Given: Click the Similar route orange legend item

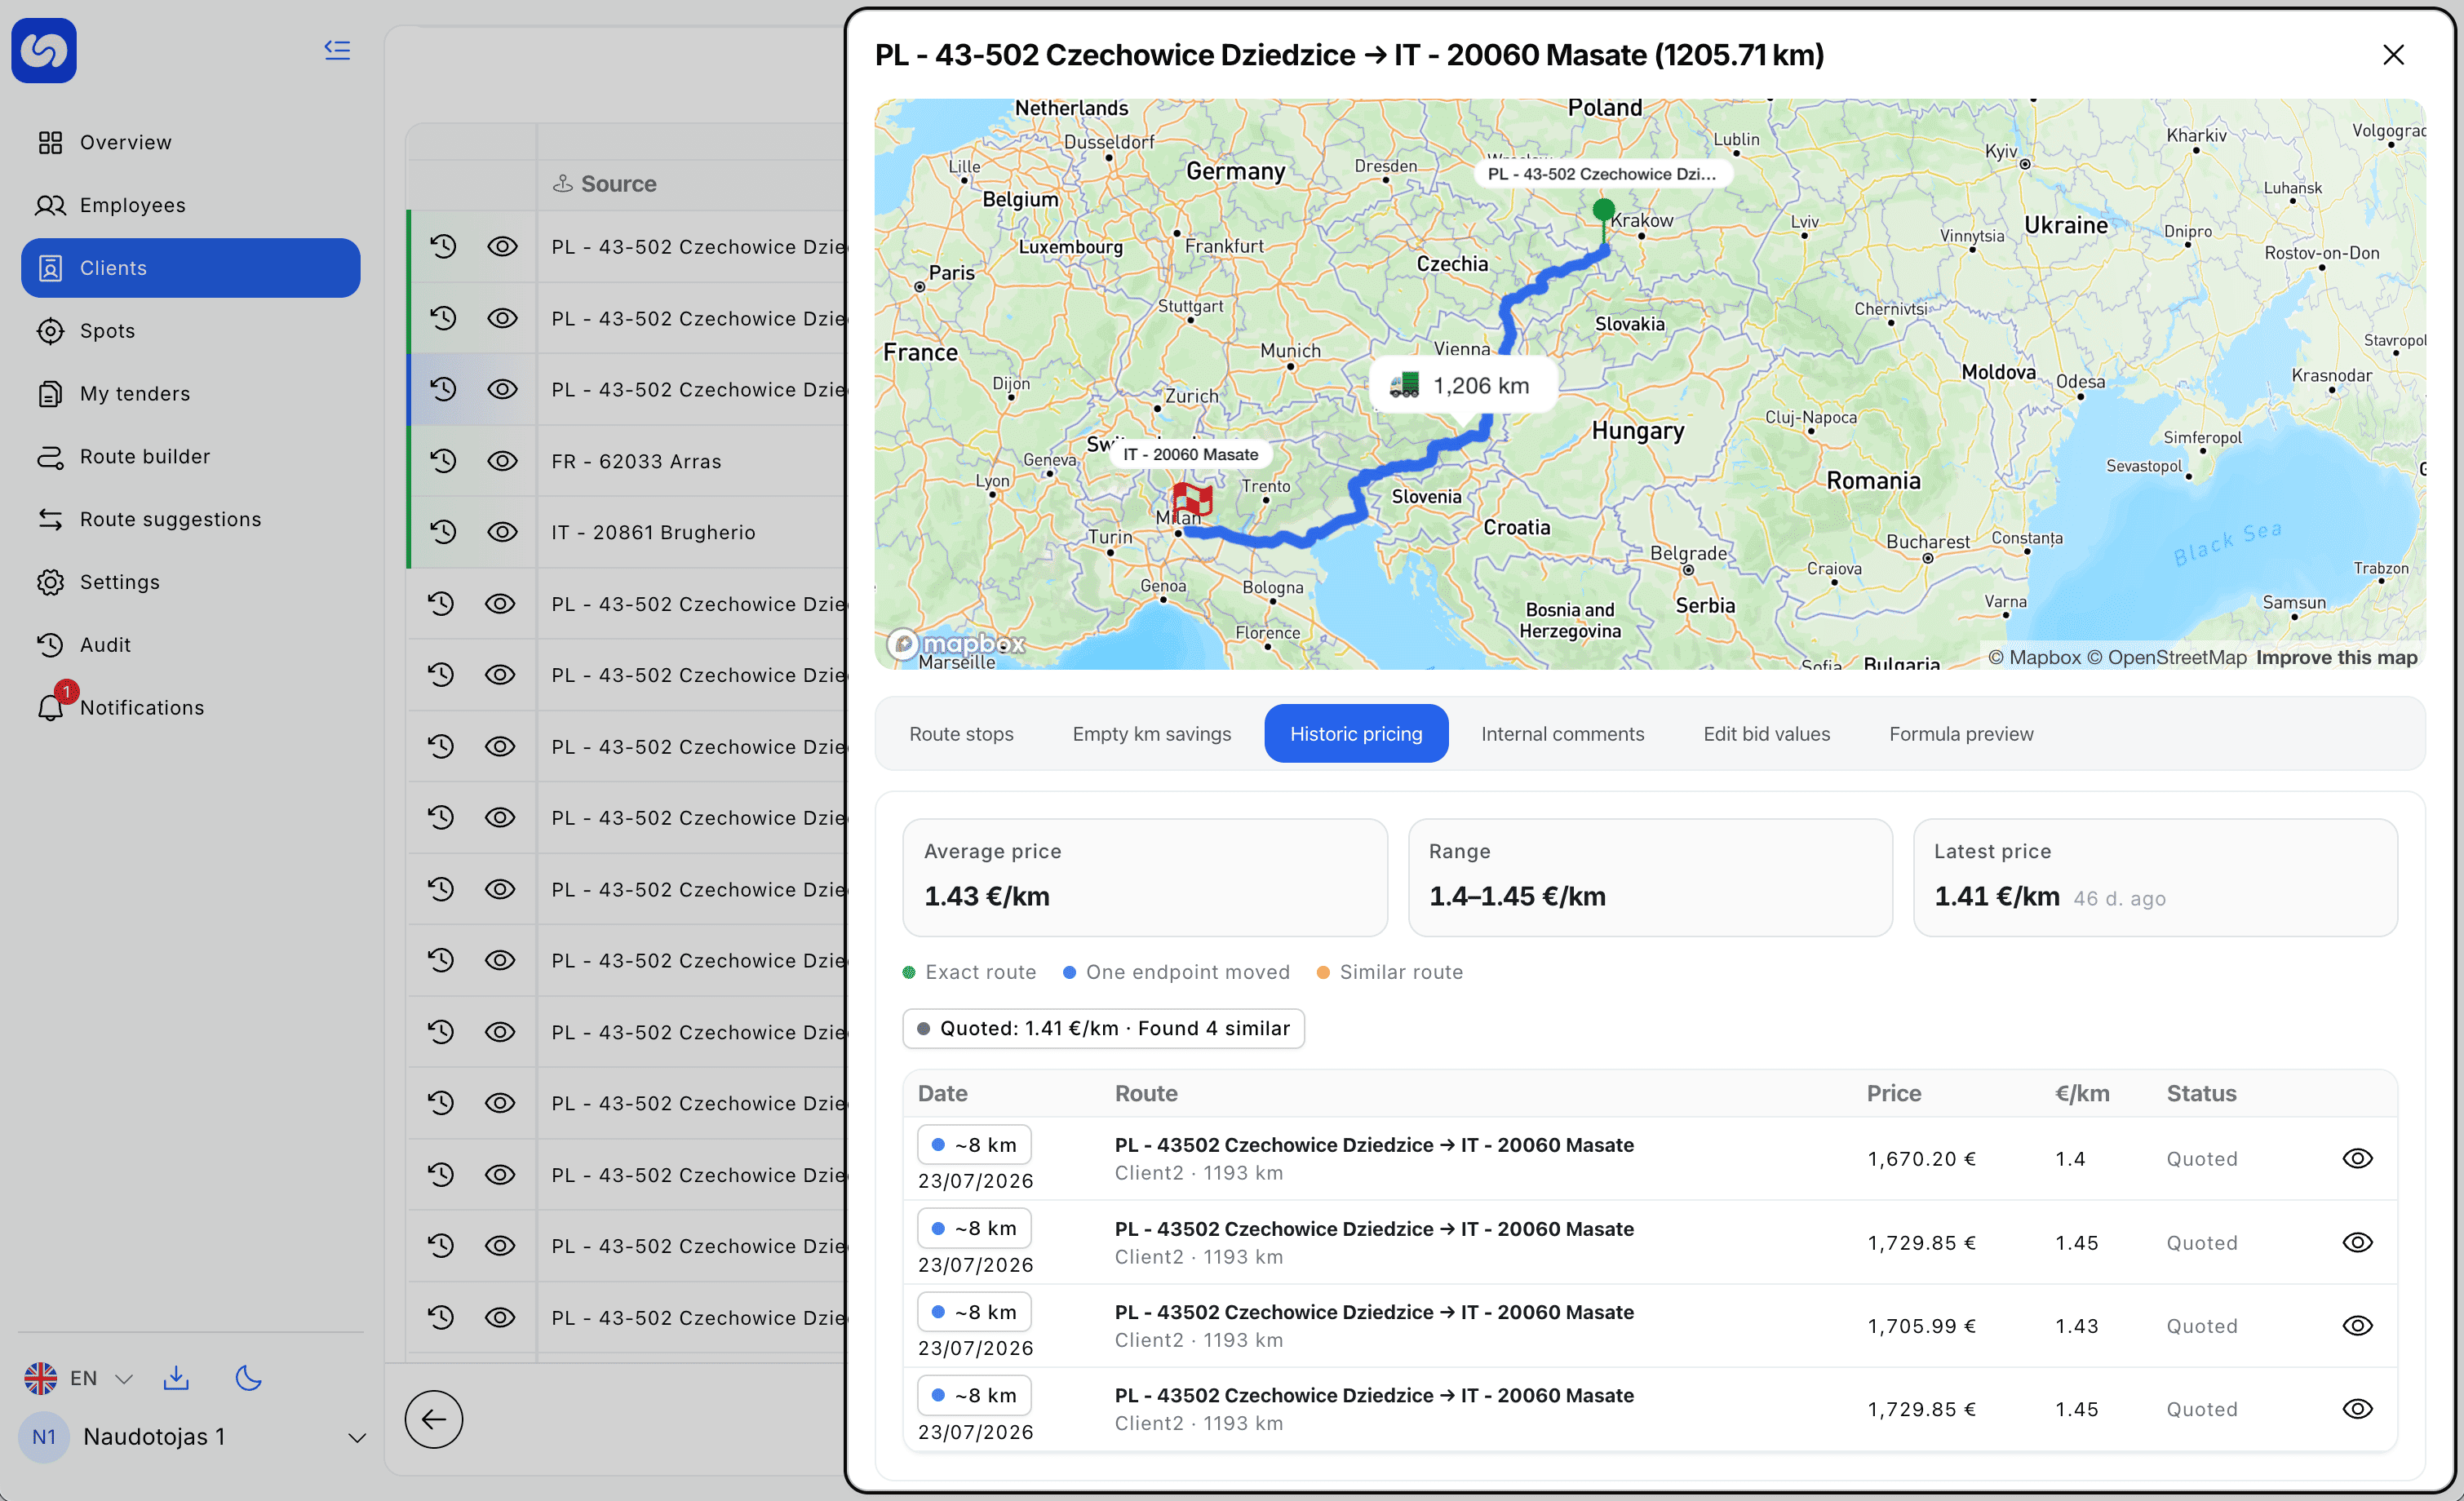Looking at the screenshot, I should (1390, 972).
